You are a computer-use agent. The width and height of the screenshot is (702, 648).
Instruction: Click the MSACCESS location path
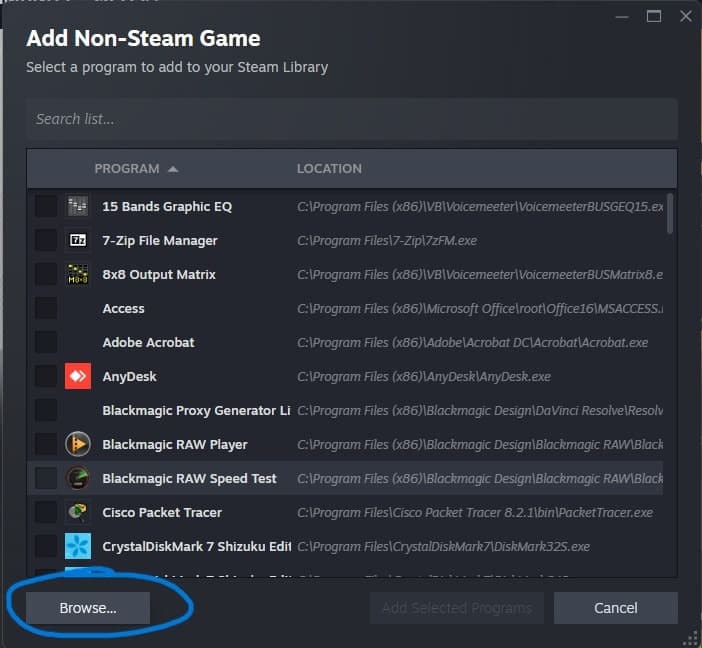tap(480, 309)
